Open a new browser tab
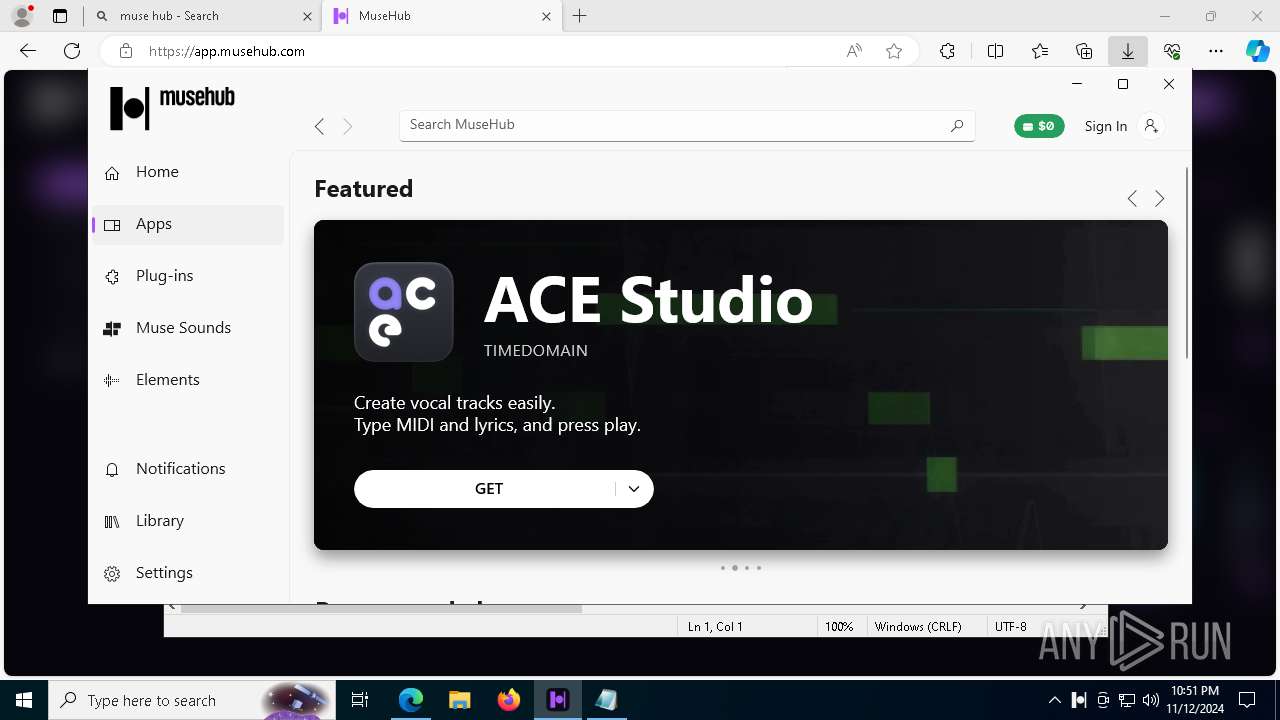 (580, 16)
